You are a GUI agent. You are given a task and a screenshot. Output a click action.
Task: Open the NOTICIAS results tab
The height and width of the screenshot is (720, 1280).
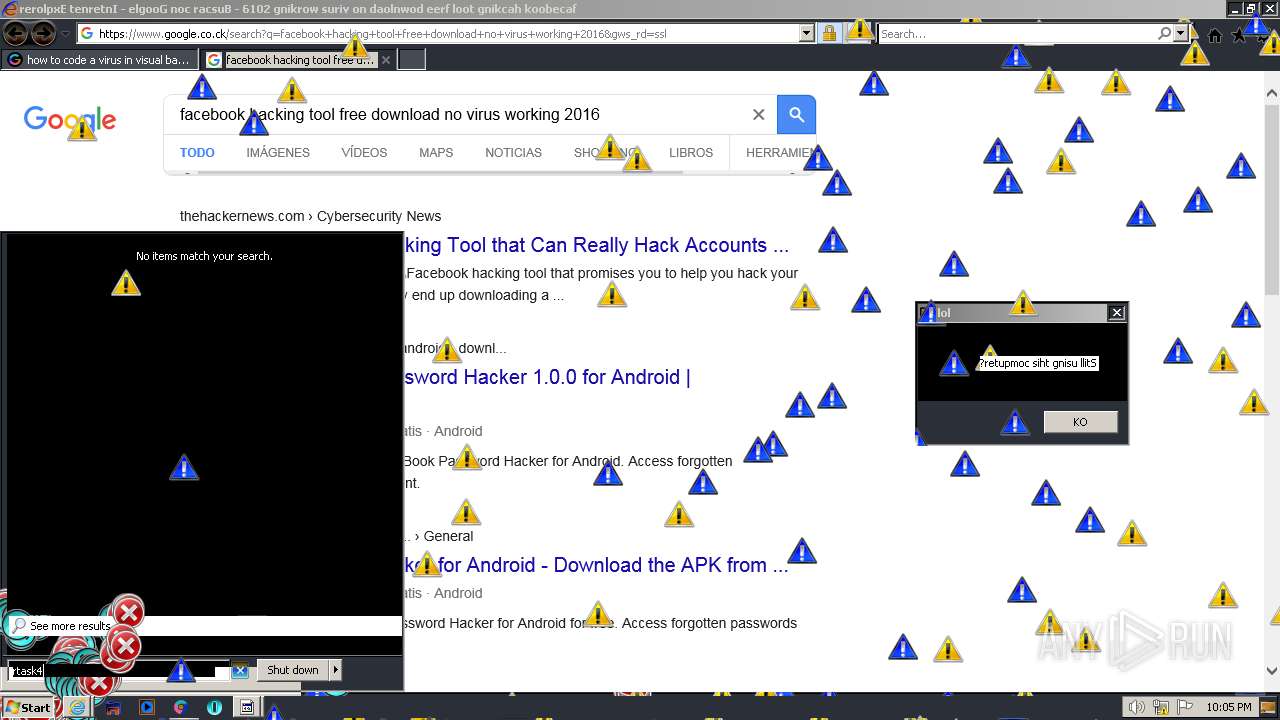click(x=513, y=153)
